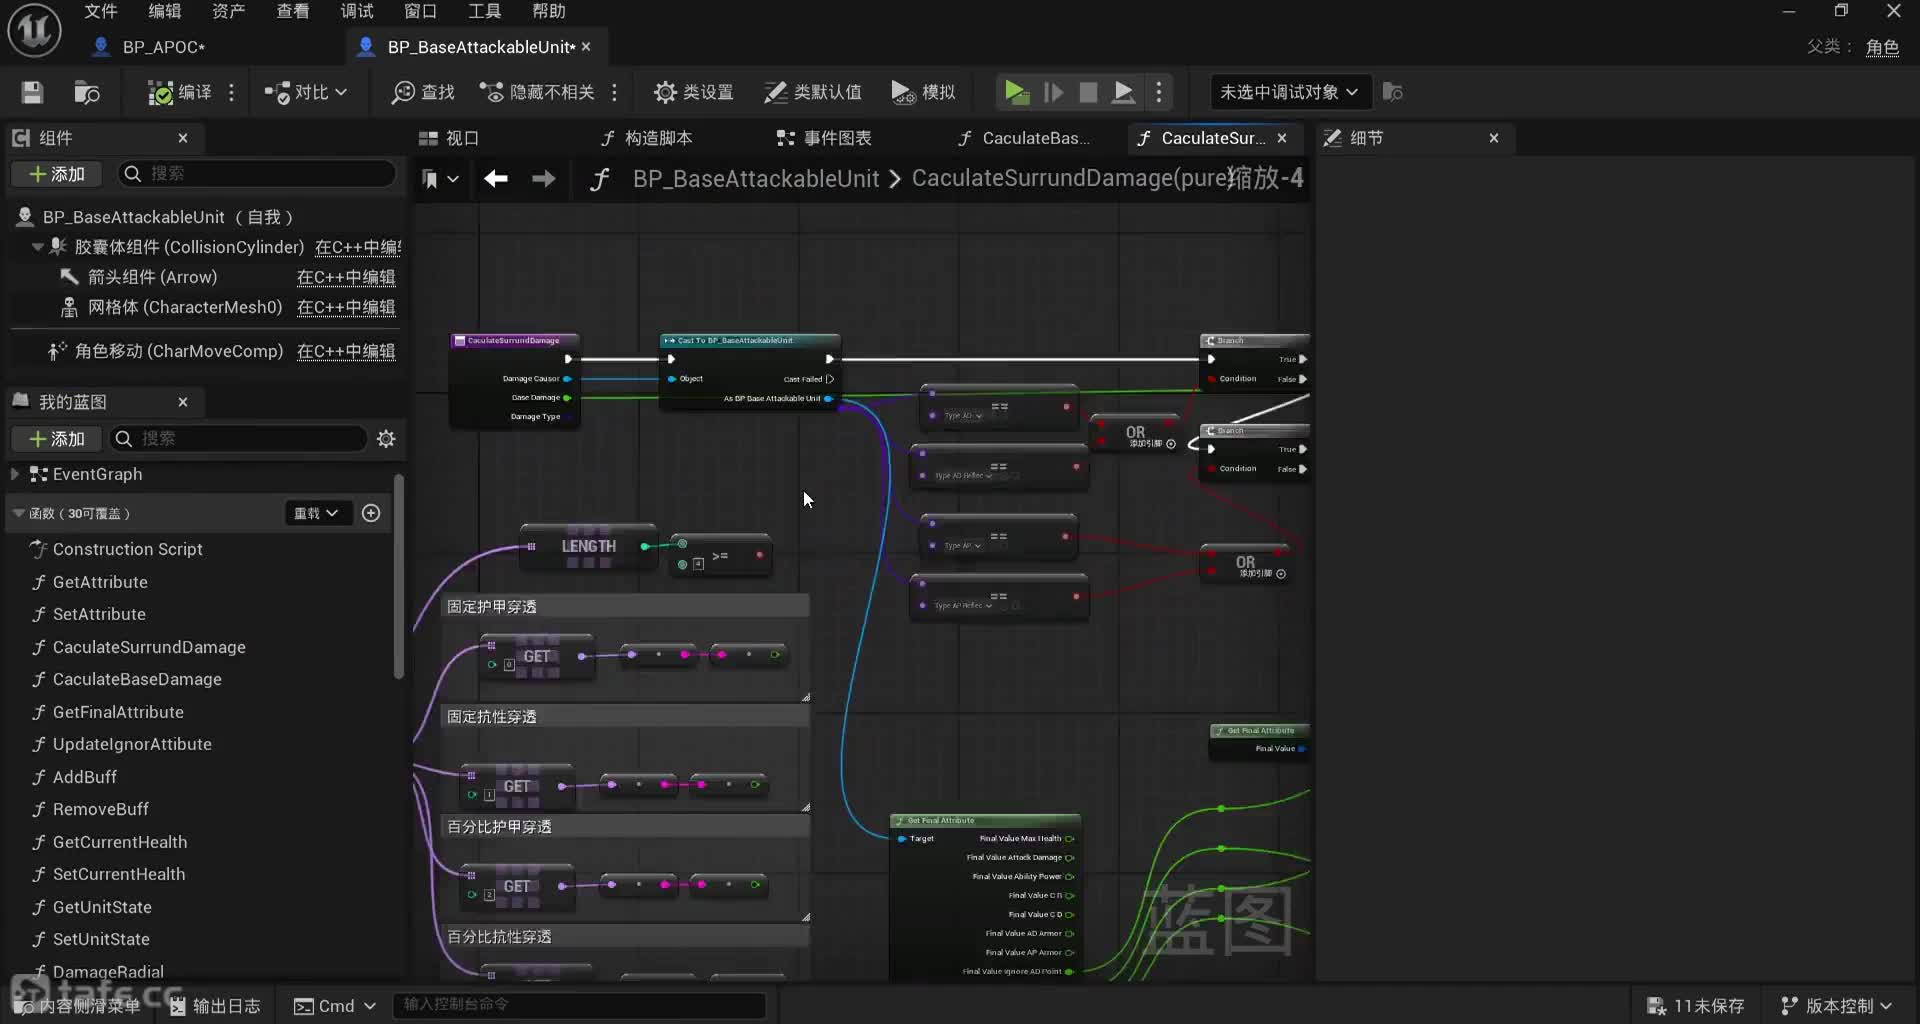Open the debug object dropdown

1288,92
